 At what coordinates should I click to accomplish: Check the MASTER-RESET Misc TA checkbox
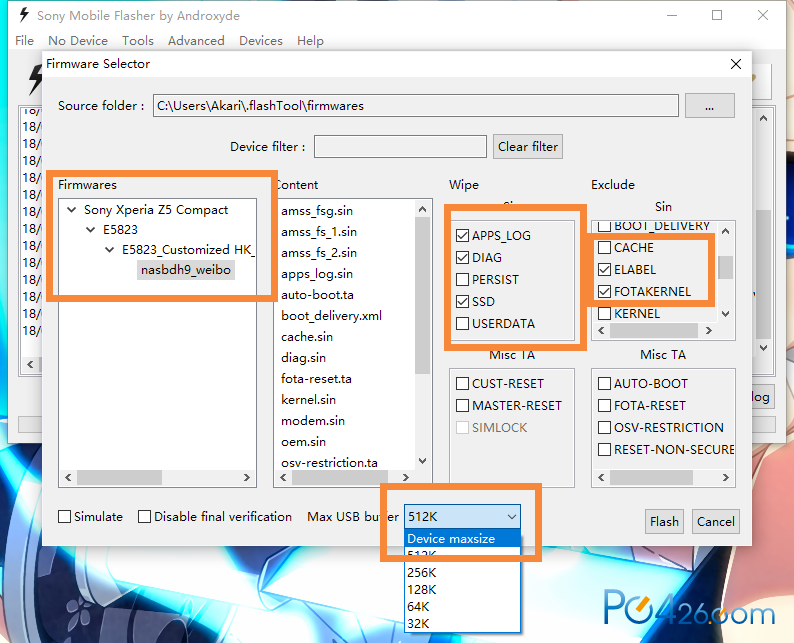pyautogui.click(x=462, y=406)
